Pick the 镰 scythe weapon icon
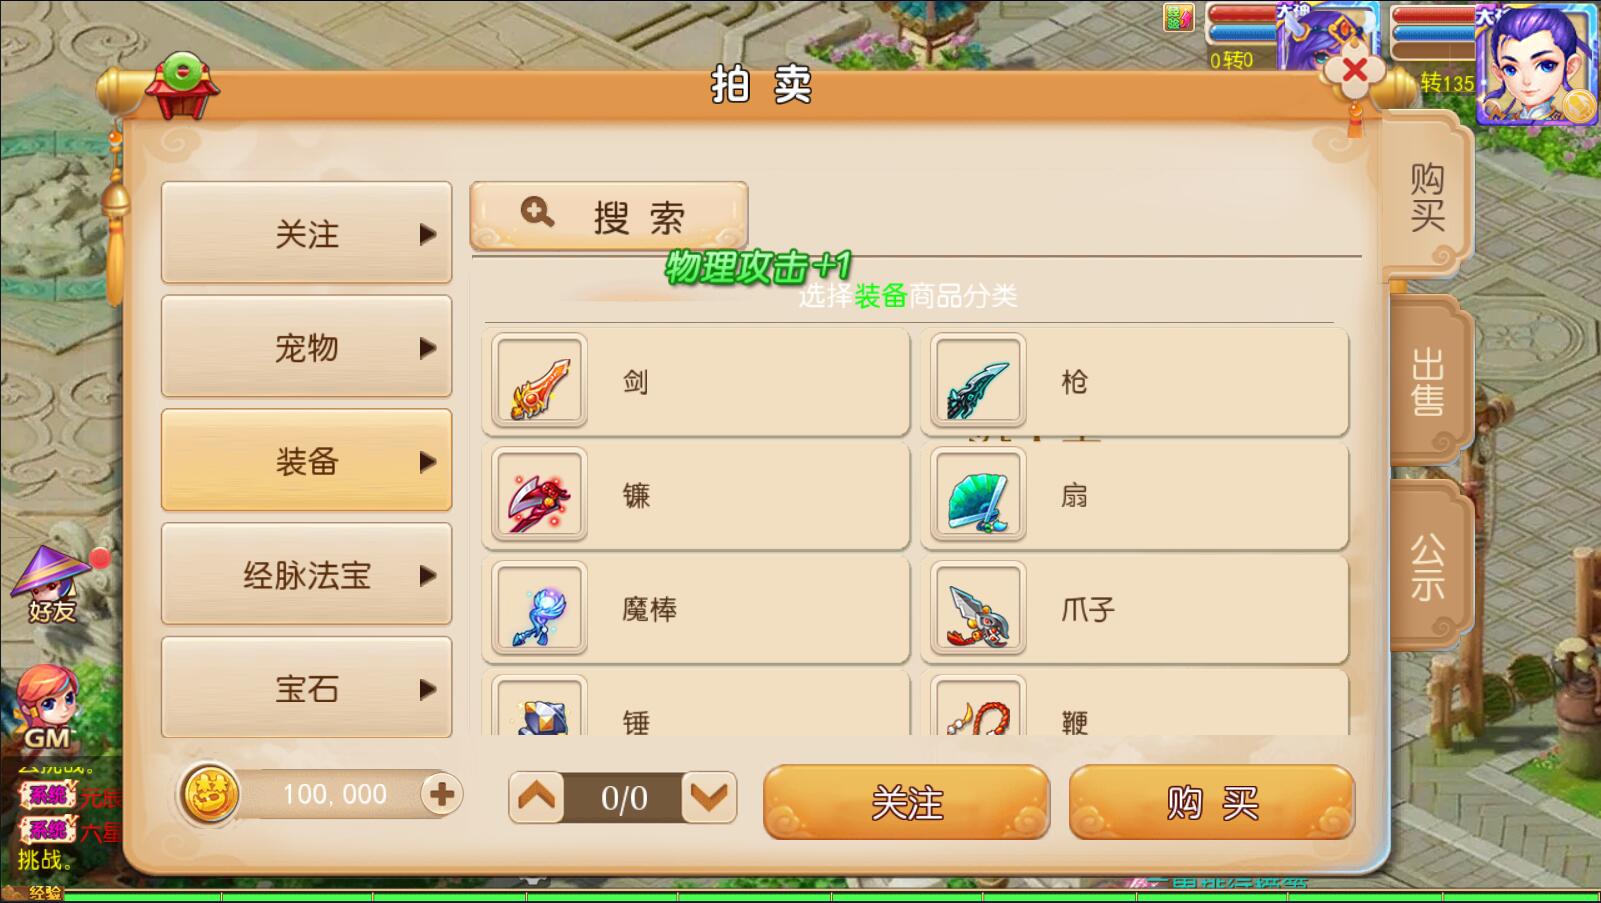 (539, 495)
